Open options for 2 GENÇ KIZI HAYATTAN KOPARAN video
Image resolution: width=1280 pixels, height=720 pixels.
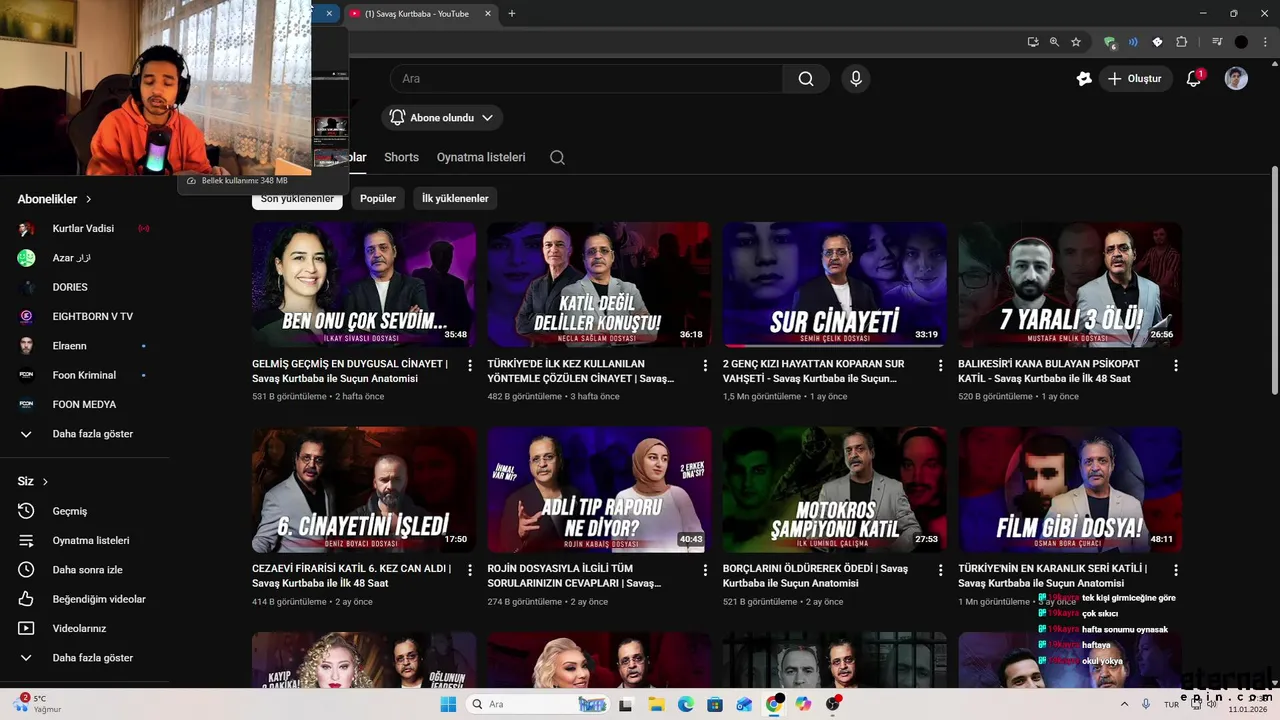coord(940,366)
